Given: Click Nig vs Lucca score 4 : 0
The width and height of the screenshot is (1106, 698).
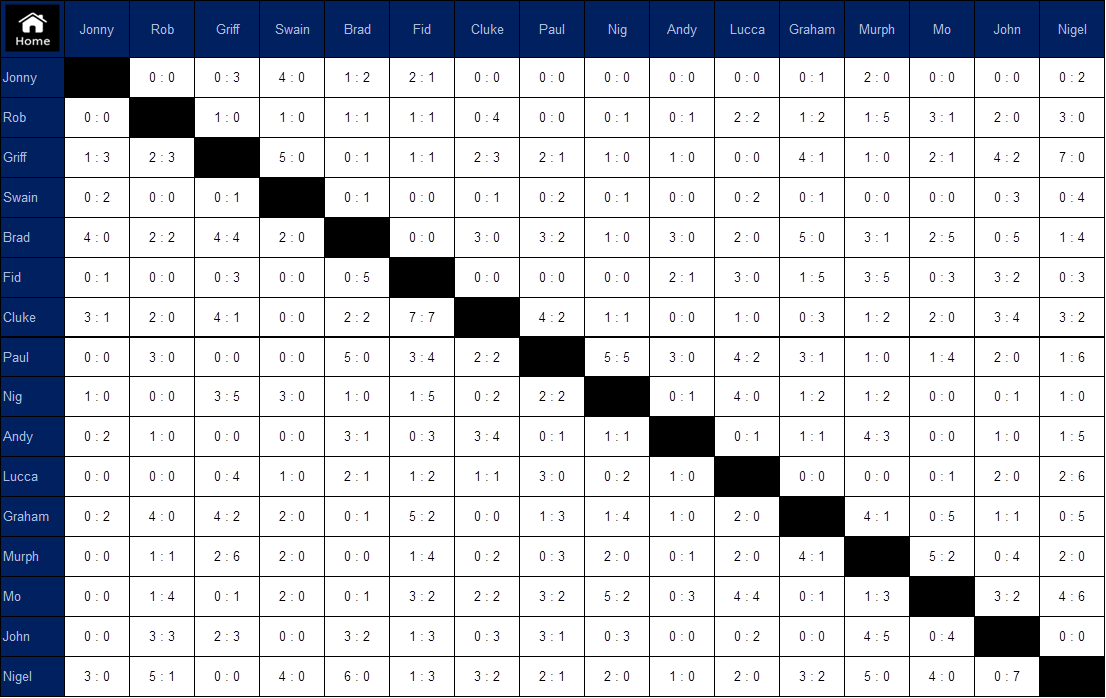Looking at the screenshot, I should 747,396.
